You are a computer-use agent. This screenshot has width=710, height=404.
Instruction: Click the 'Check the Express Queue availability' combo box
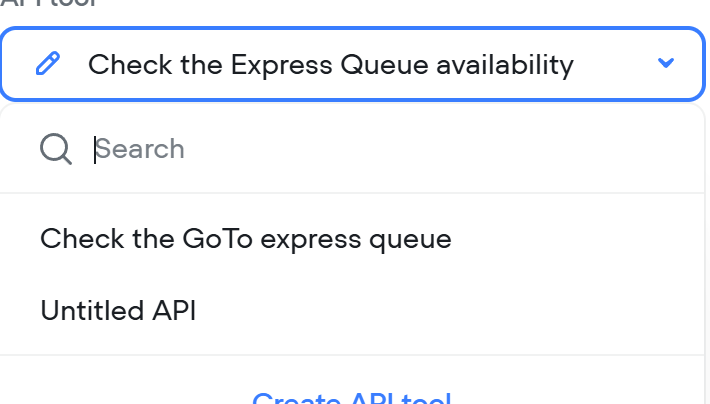(x=353, y=64)
